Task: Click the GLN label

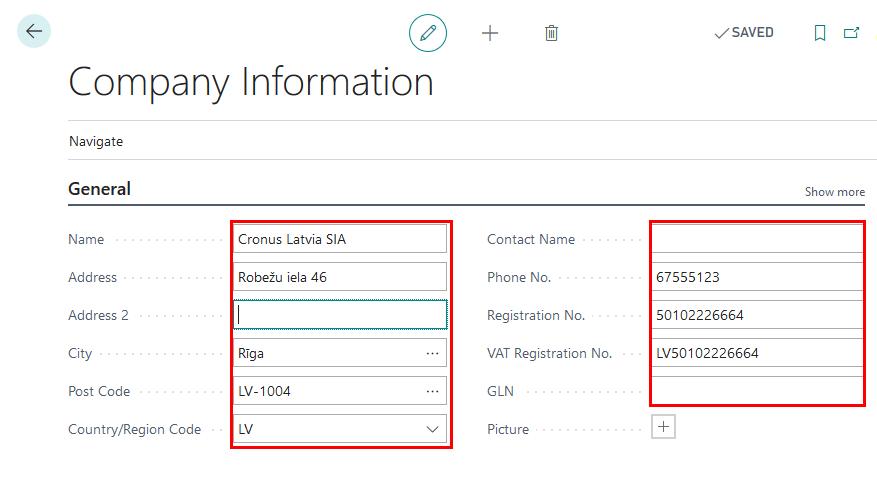Action: coord(501,391)
